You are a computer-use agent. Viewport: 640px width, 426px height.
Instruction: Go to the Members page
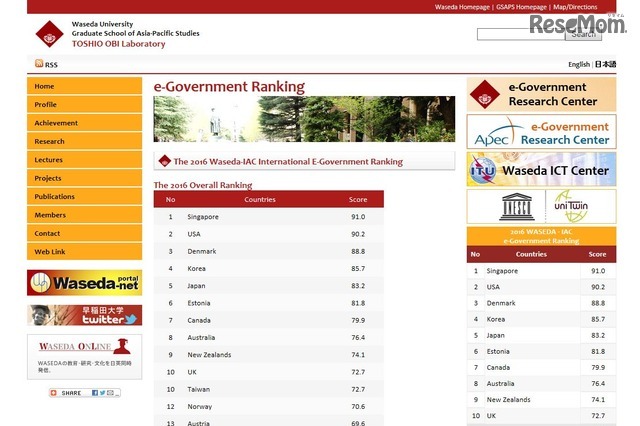click(x=84, y=215)
